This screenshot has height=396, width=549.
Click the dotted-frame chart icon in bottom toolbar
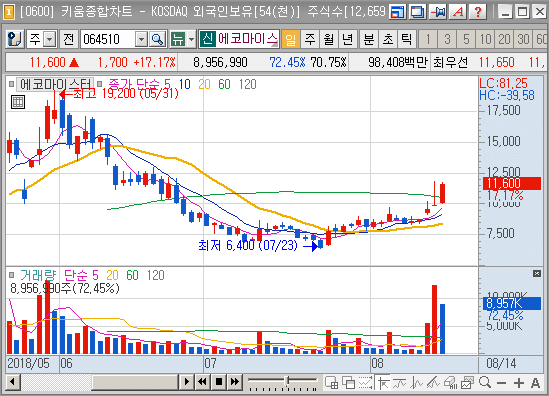point(365,383)
